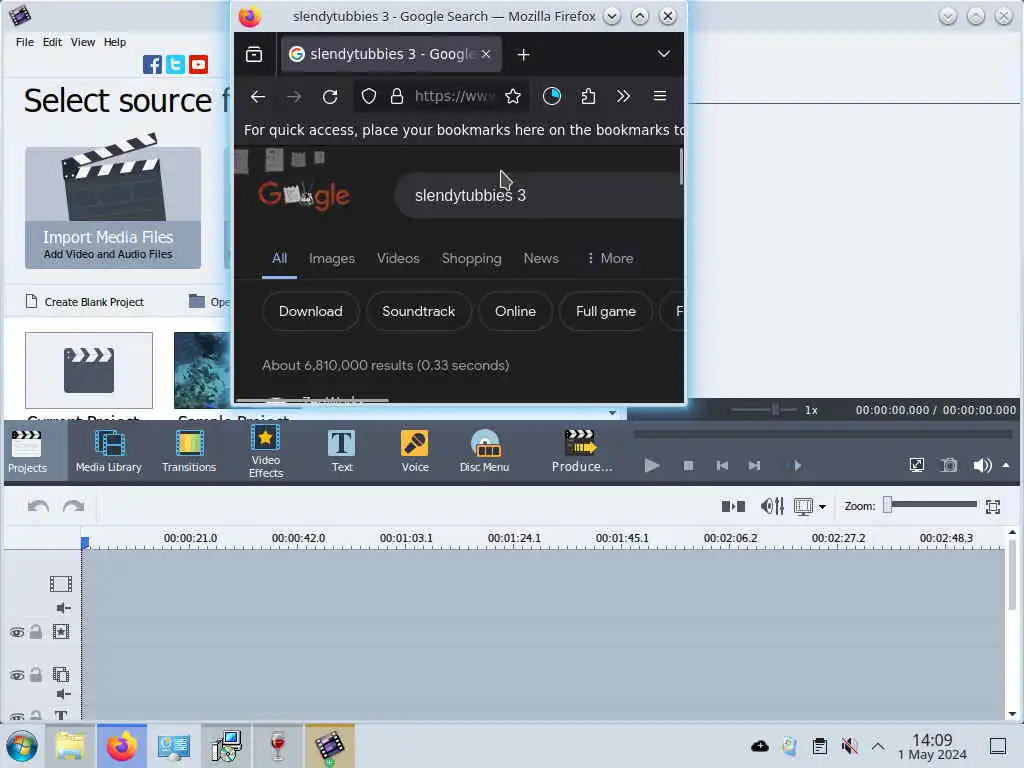Take a snapshot of the preview
1024x768 pixels.
(949, 465)
